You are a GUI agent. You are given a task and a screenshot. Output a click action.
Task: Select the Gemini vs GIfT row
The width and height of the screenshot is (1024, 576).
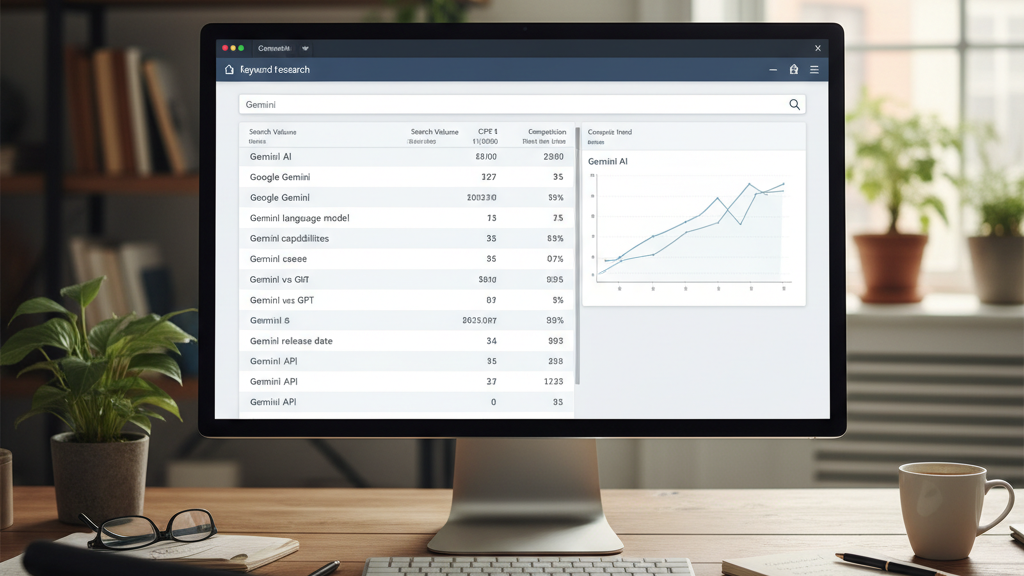(406, 280)
